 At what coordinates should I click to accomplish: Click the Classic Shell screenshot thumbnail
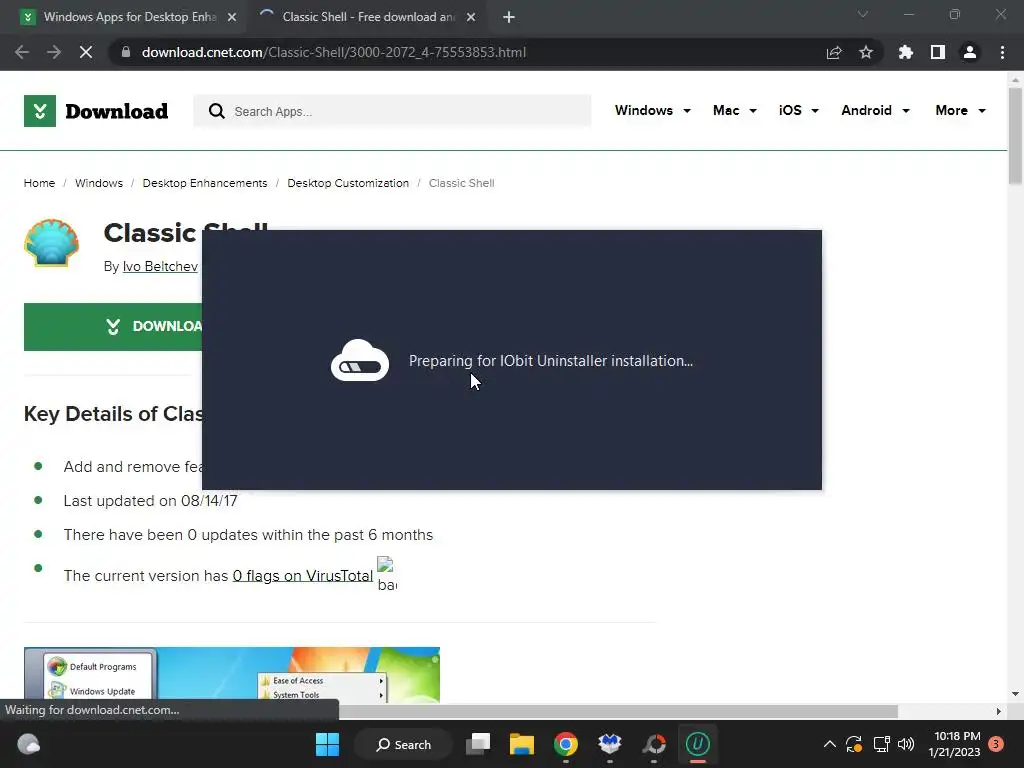tap(232, 675)
